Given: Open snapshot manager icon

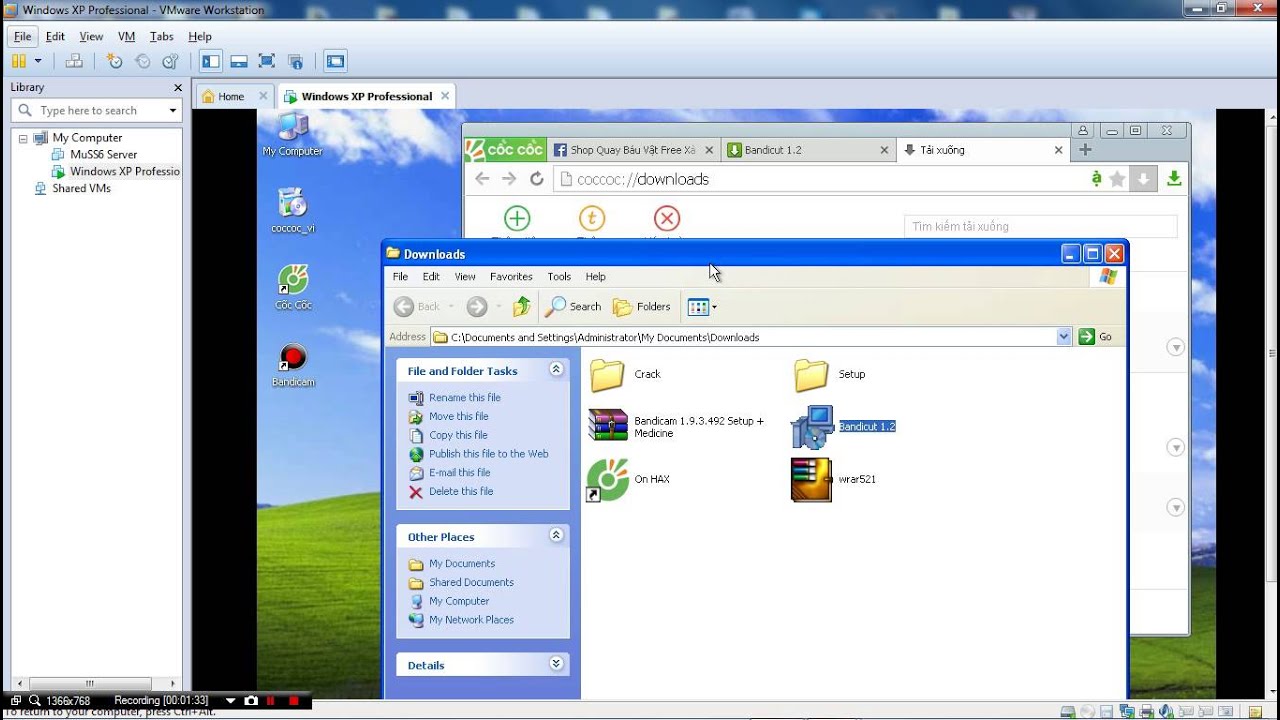Looking at the screenshot, I should [170, 61].
